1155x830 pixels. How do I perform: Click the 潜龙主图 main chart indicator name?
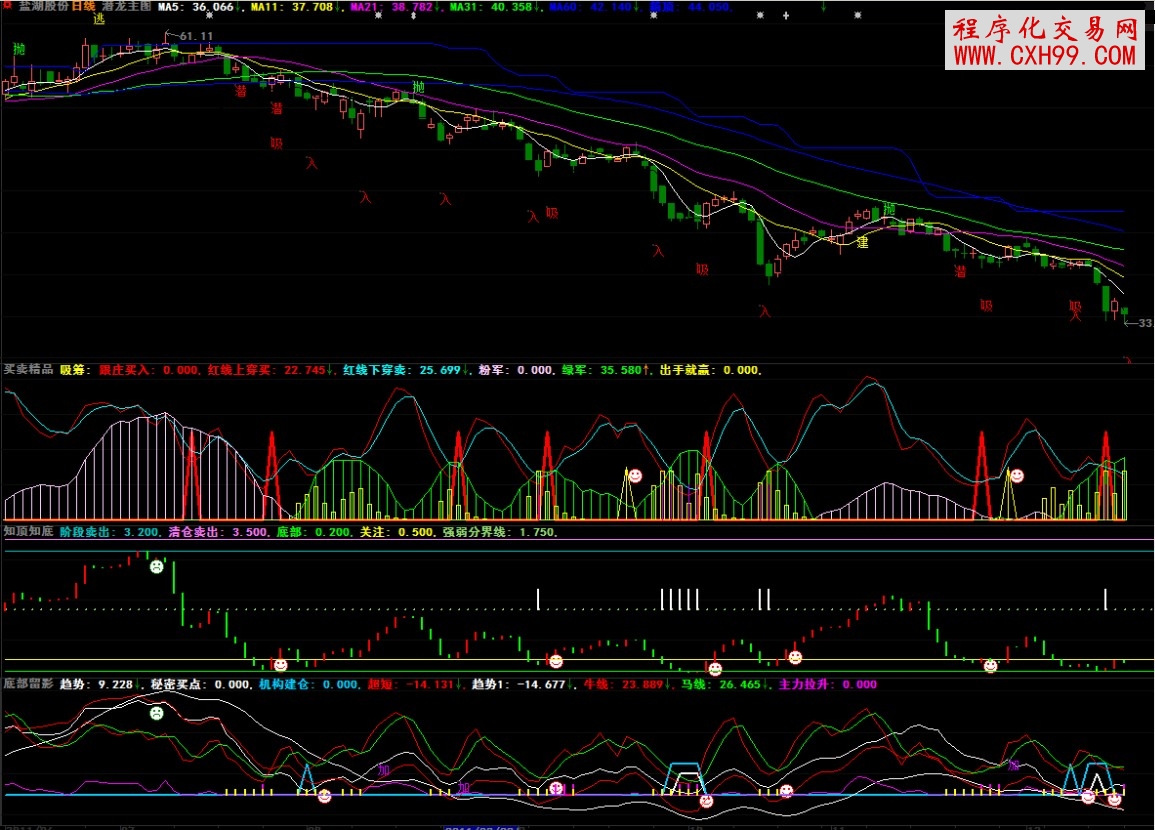(x=126, y=6)
